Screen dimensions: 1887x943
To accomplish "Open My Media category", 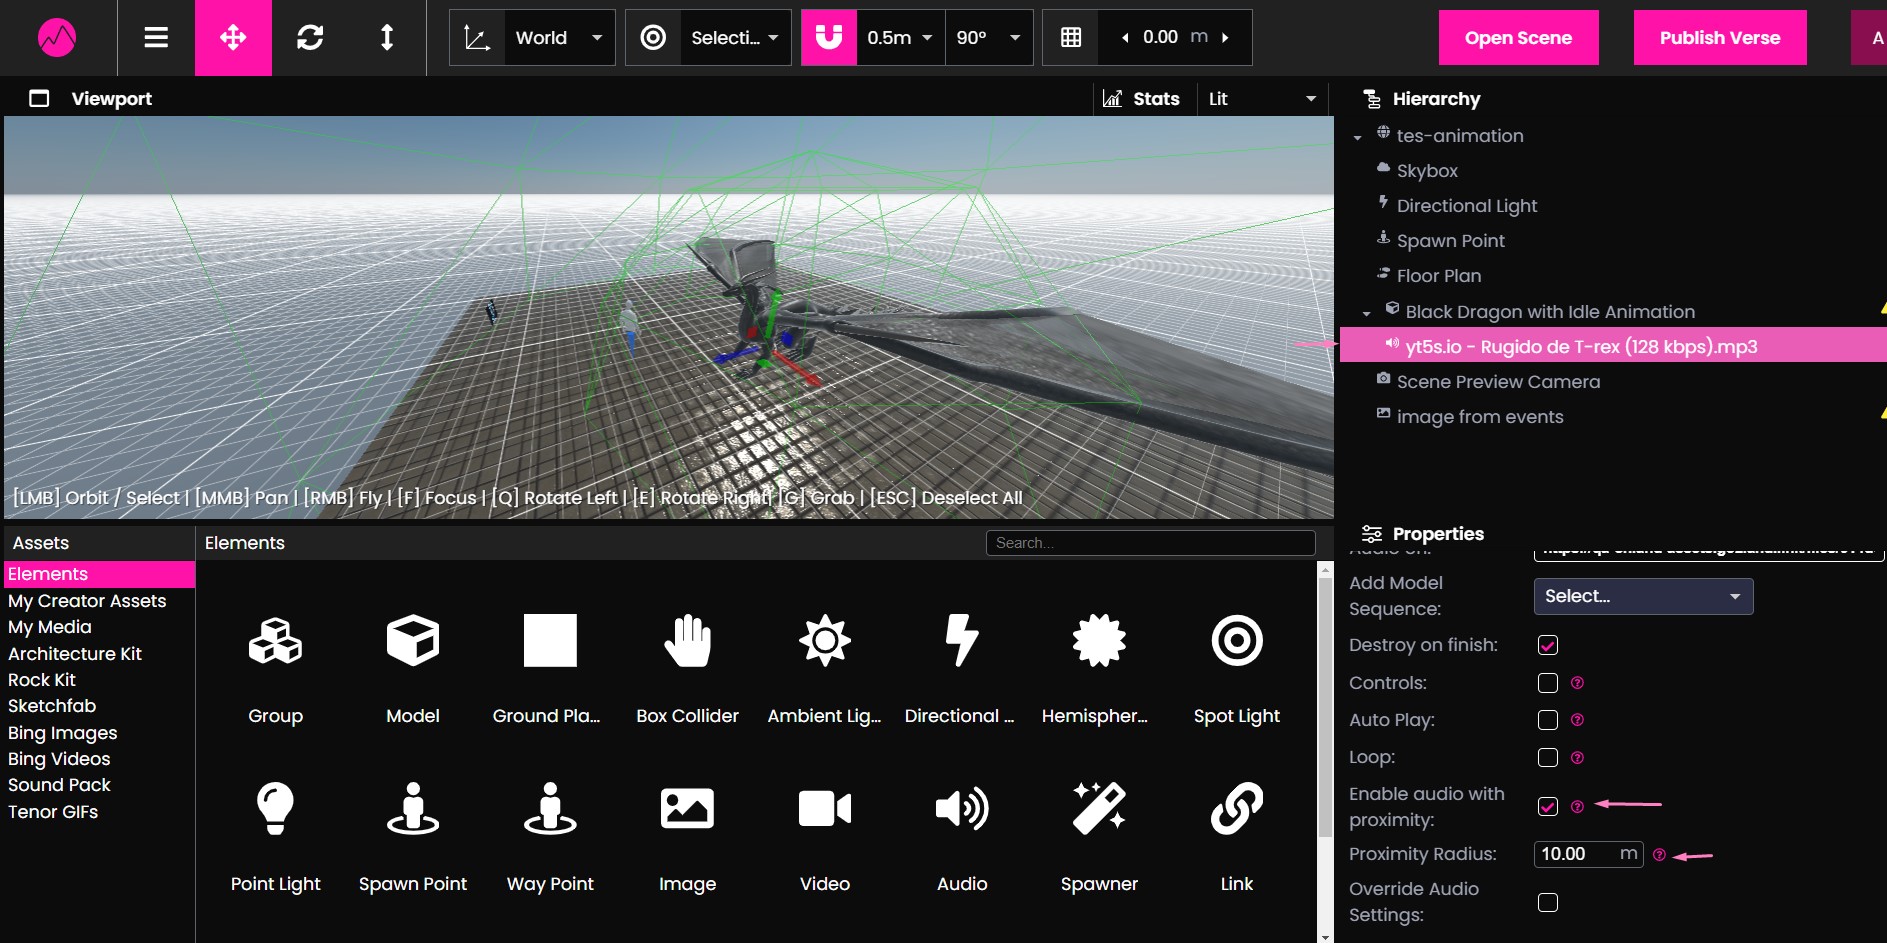I will point(50,627).
